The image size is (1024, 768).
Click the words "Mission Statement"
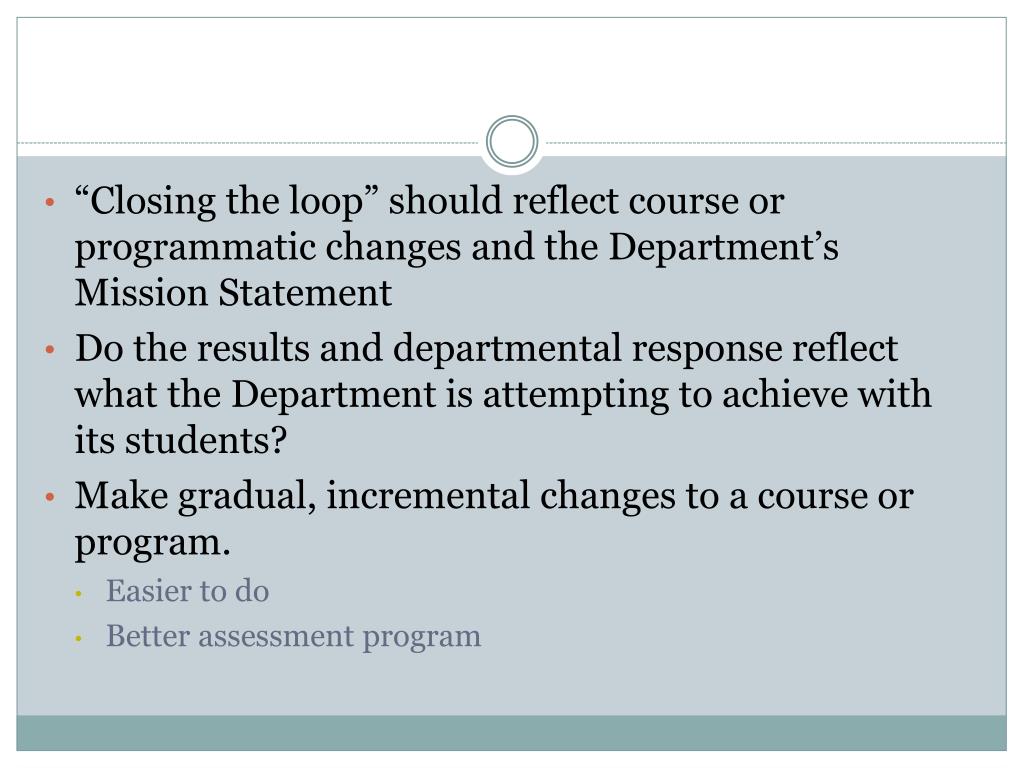233,293
